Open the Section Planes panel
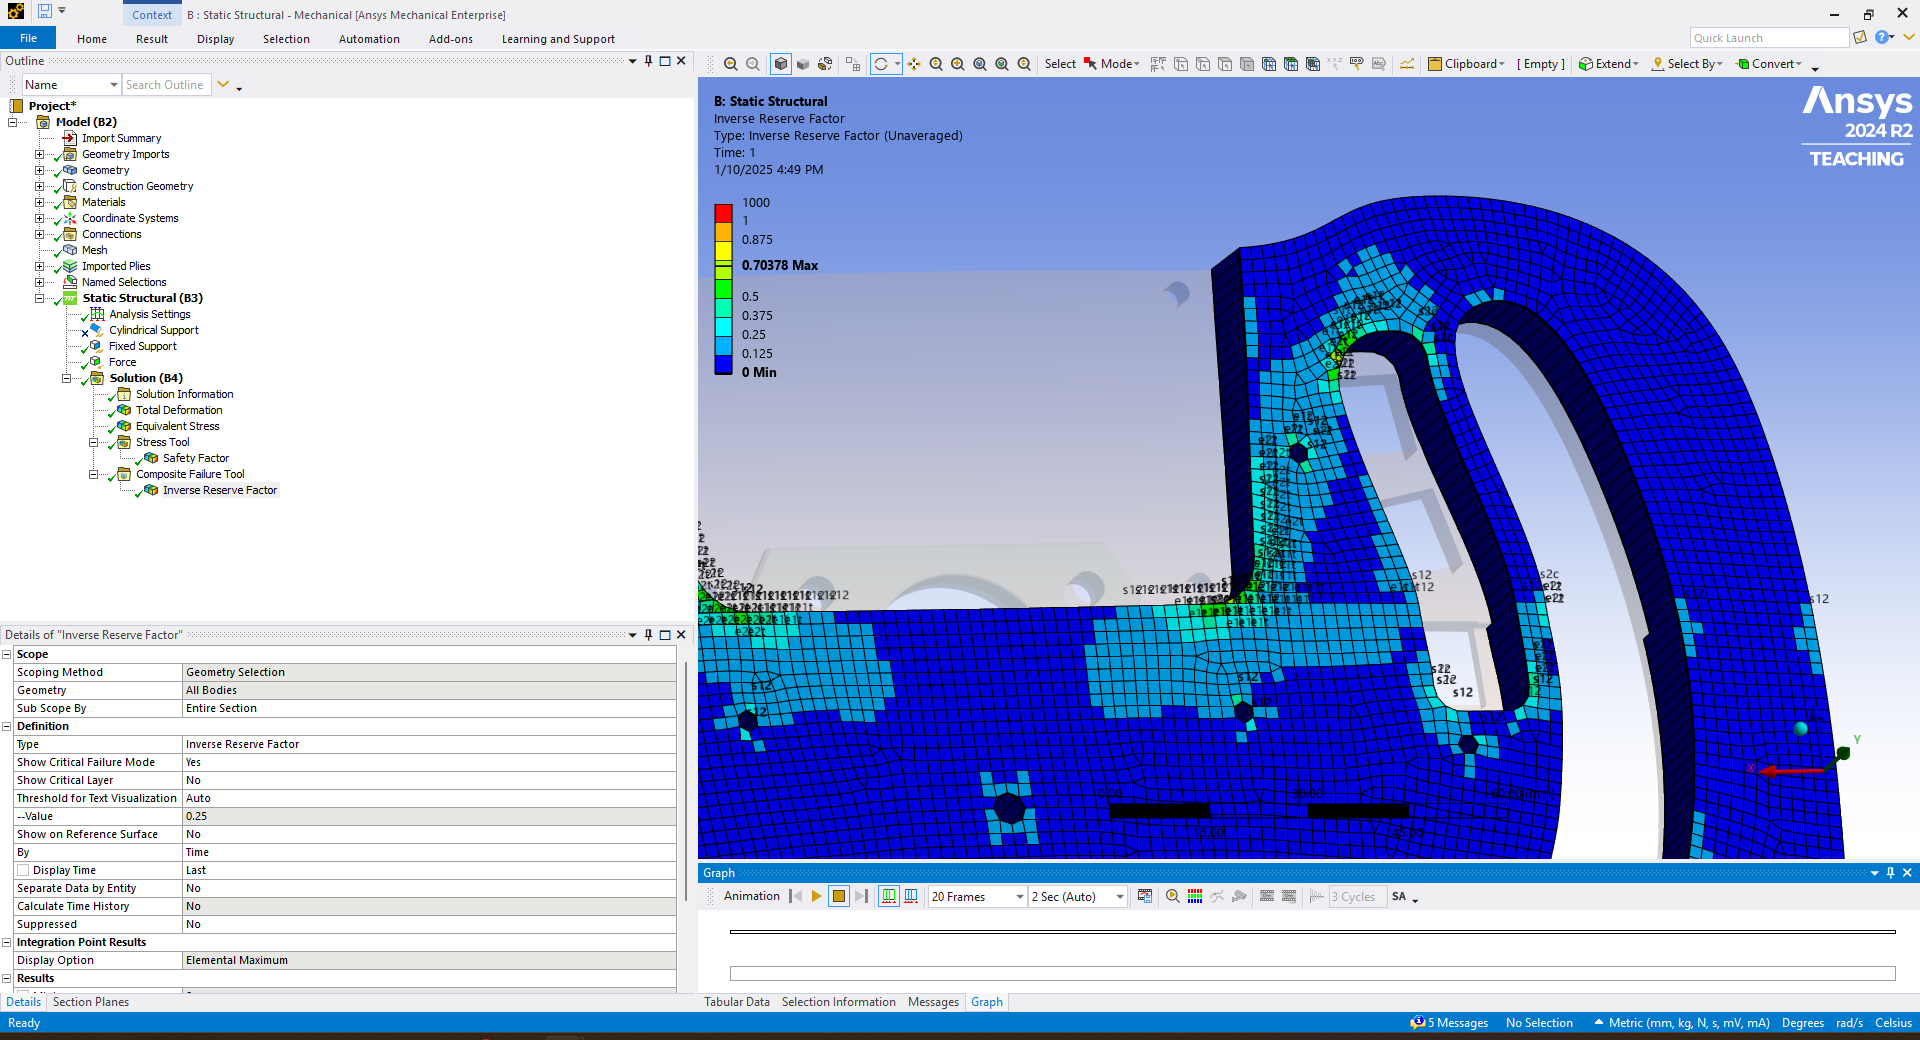1920x1040 pixels. [91, 1002]
